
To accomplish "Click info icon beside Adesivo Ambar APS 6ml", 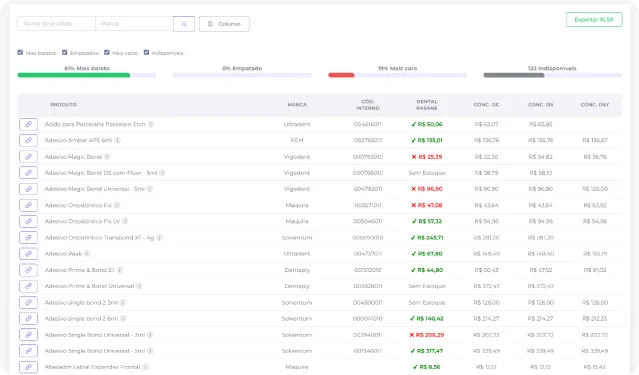I will pyautogui.click(x=117, y=141).
